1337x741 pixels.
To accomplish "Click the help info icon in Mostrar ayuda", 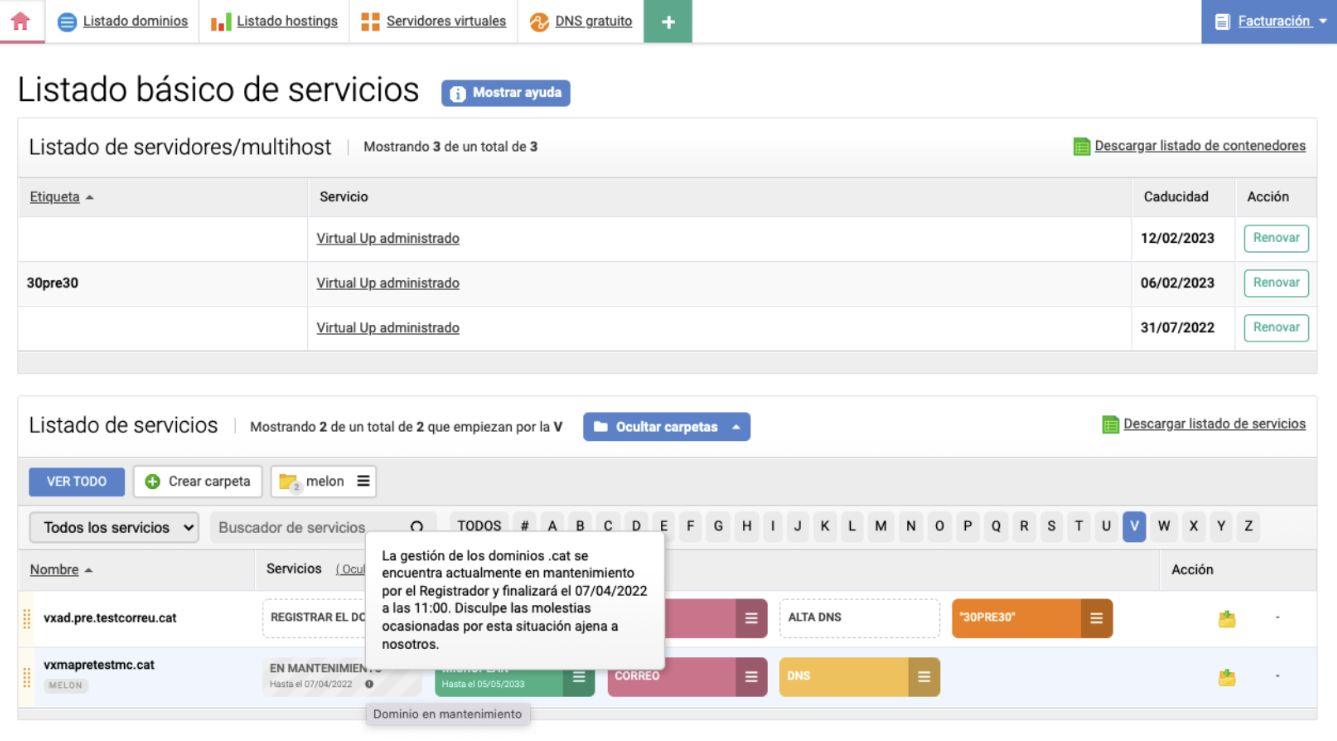I will point(458,94).
